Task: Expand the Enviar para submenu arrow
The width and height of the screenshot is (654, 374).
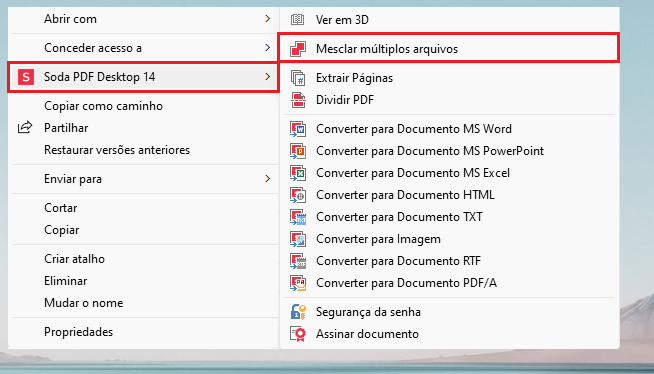Action: [267, 179]
